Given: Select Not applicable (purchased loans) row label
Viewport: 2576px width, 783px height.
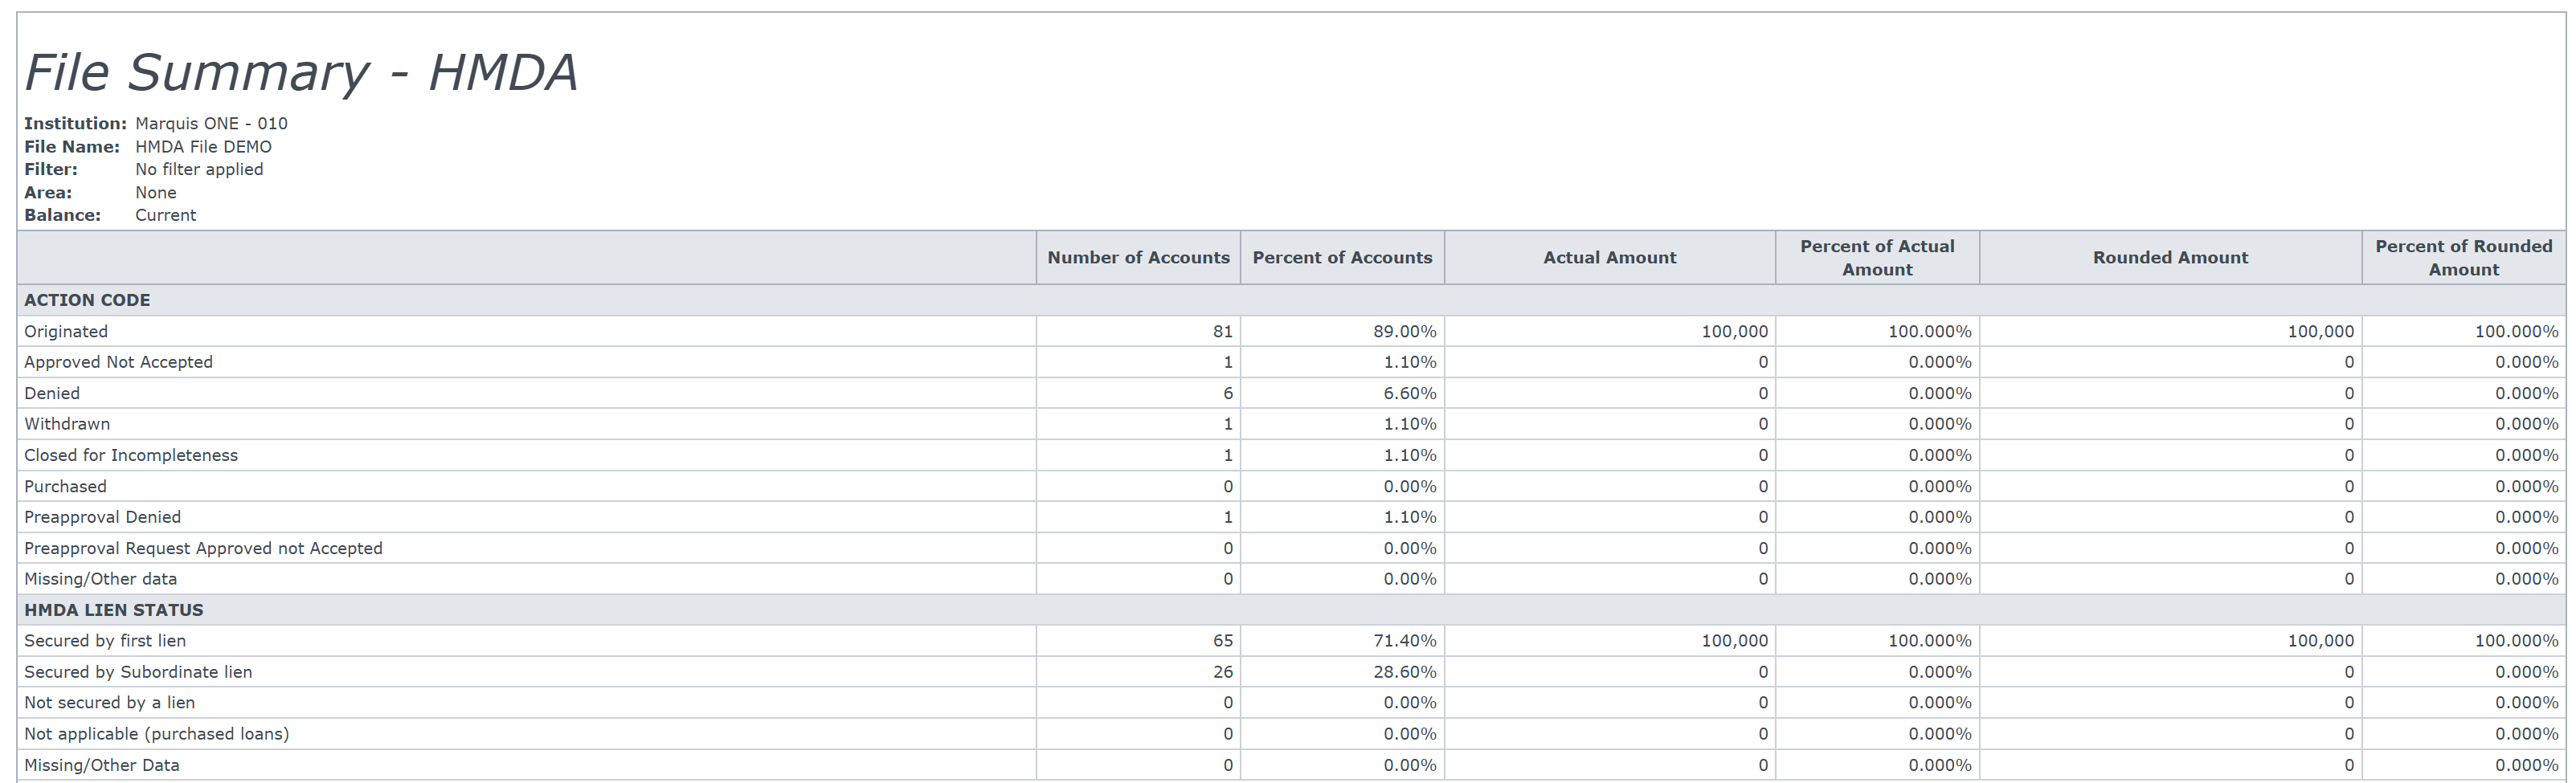Looking at the screenshot, I should (156, 734).
